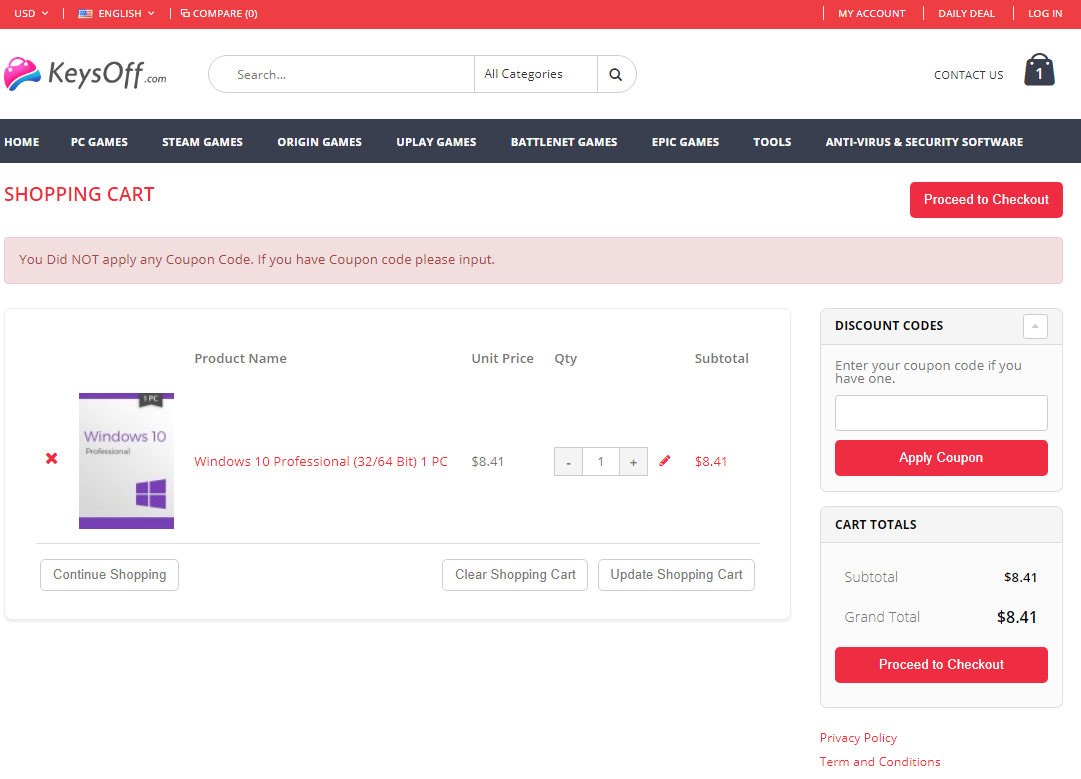Open Uplay Games menu
This screenshot has height=779, width=1081.
[x=436, y=142]
